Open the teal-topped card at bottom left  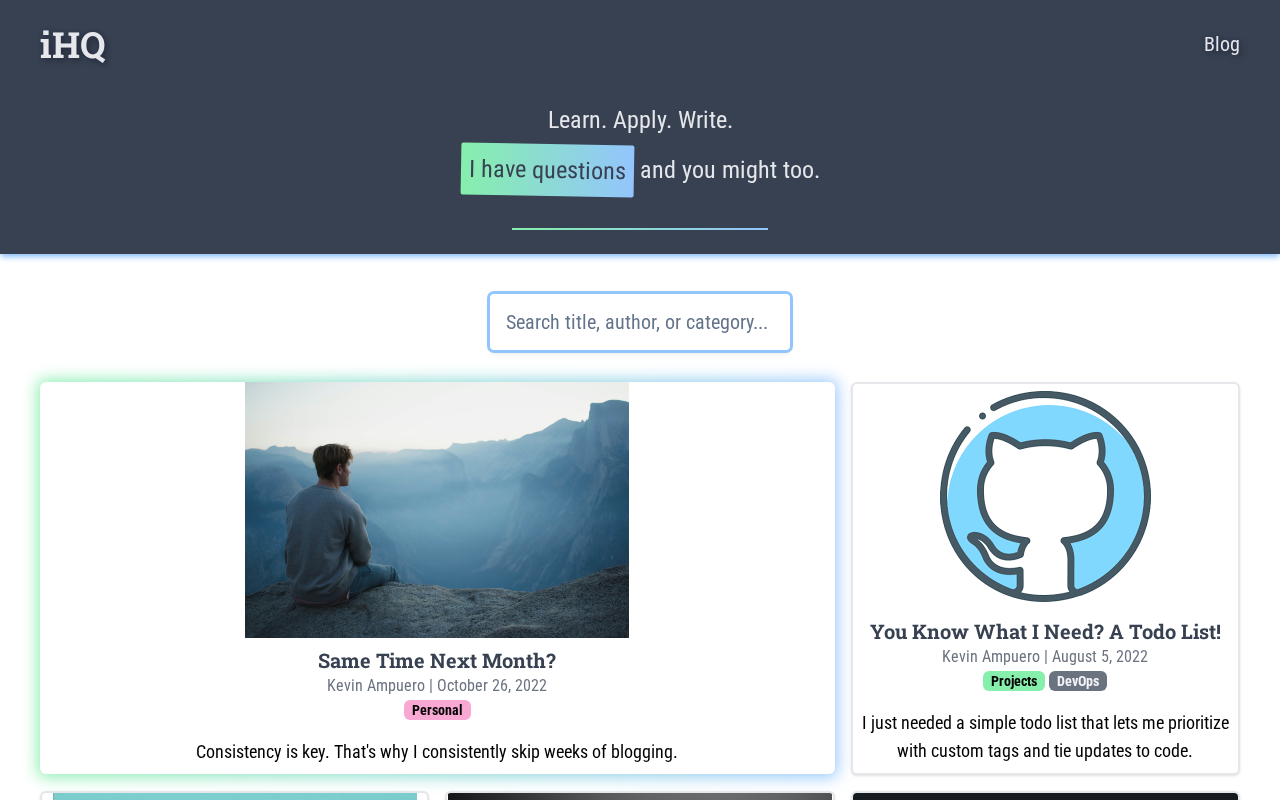[235, 796]
